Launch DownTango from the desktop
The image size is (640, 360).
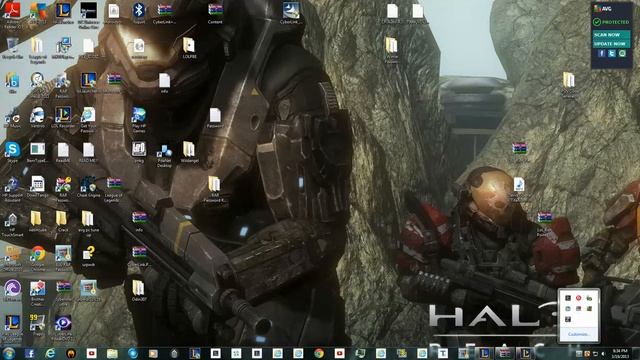coord(38,187)
